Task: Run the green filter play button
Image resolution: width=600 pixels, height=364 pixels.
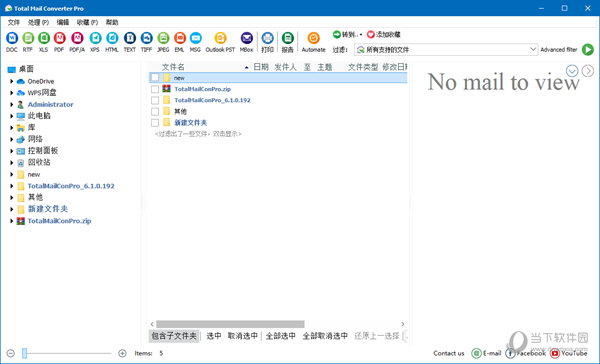Action: tap(588, 49)
